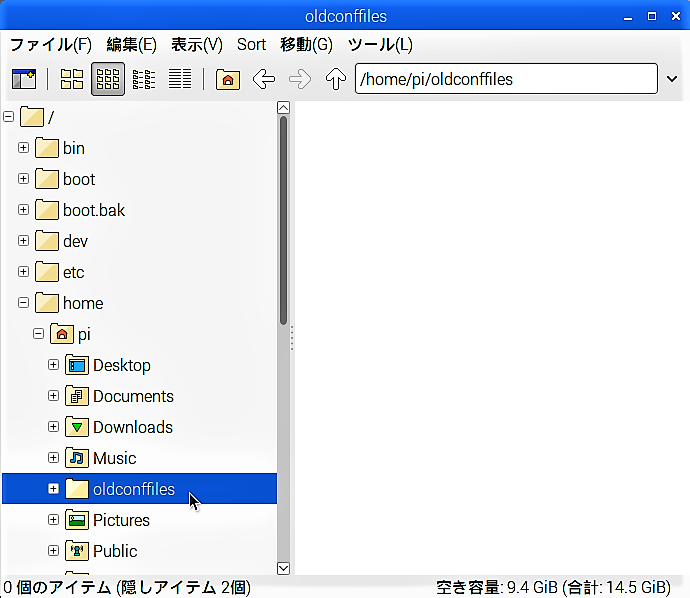This screenshot has height=598, width=690.
Task: Select thumbnail grid view button
Action: [108, 79]
